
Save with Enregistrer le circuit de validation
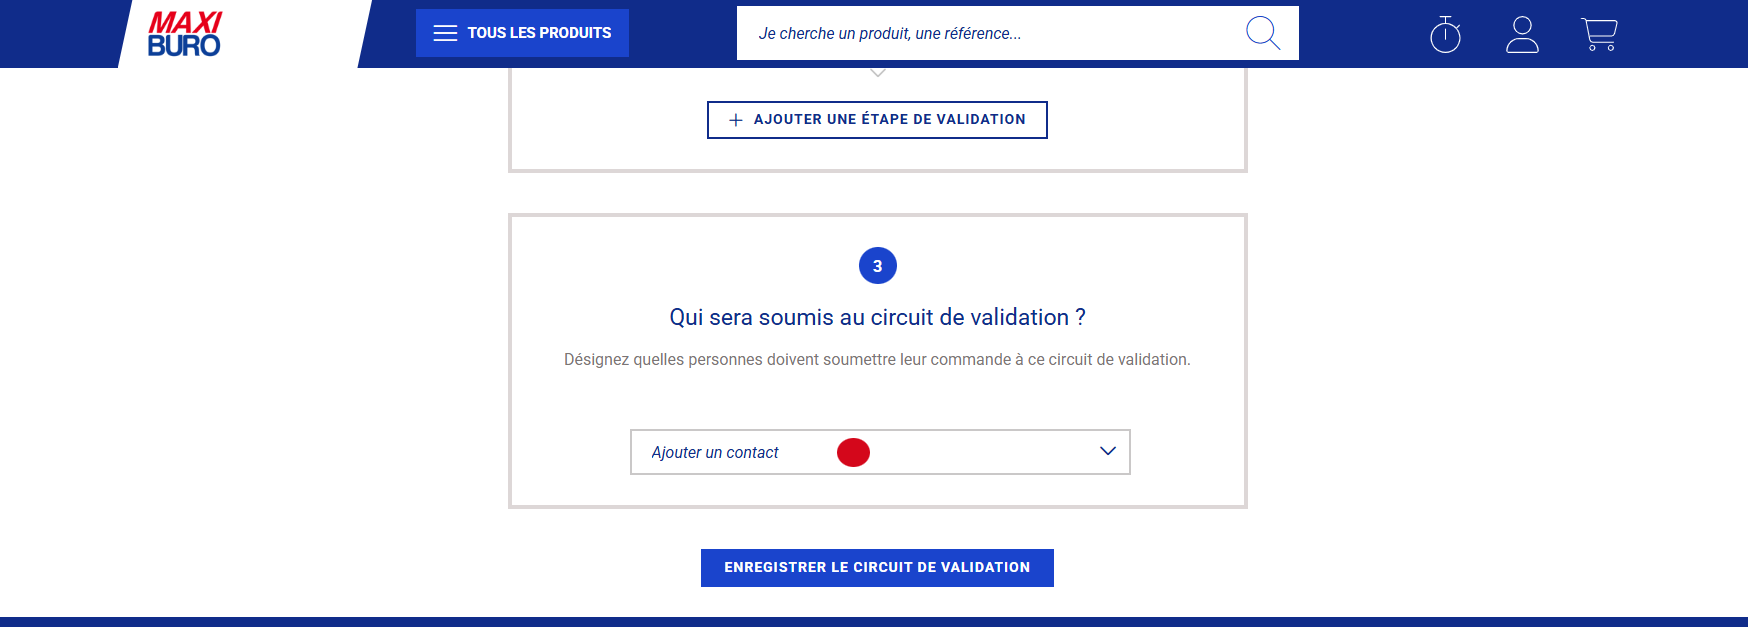coord(877,568)
